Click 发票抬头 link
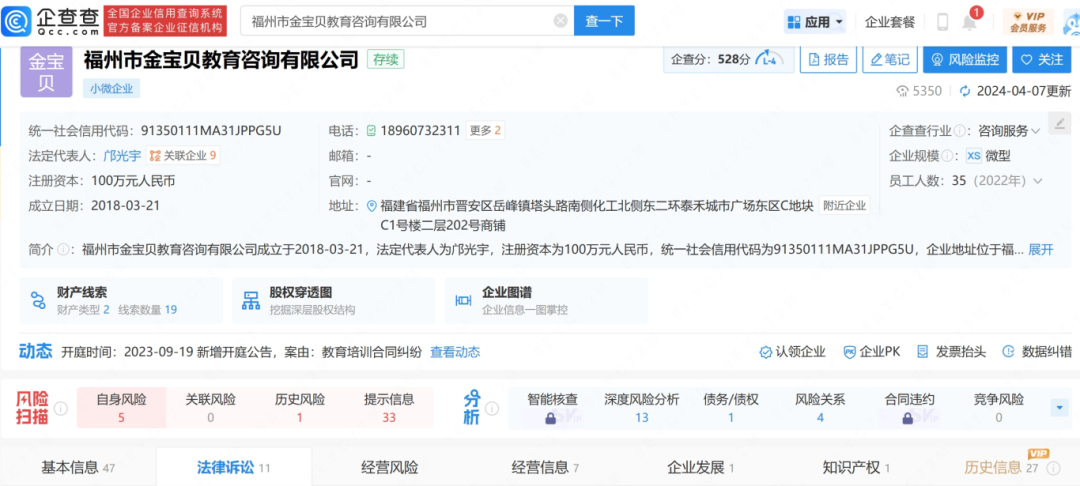Screen dimensions: 1080x486 tap(951, 352)
